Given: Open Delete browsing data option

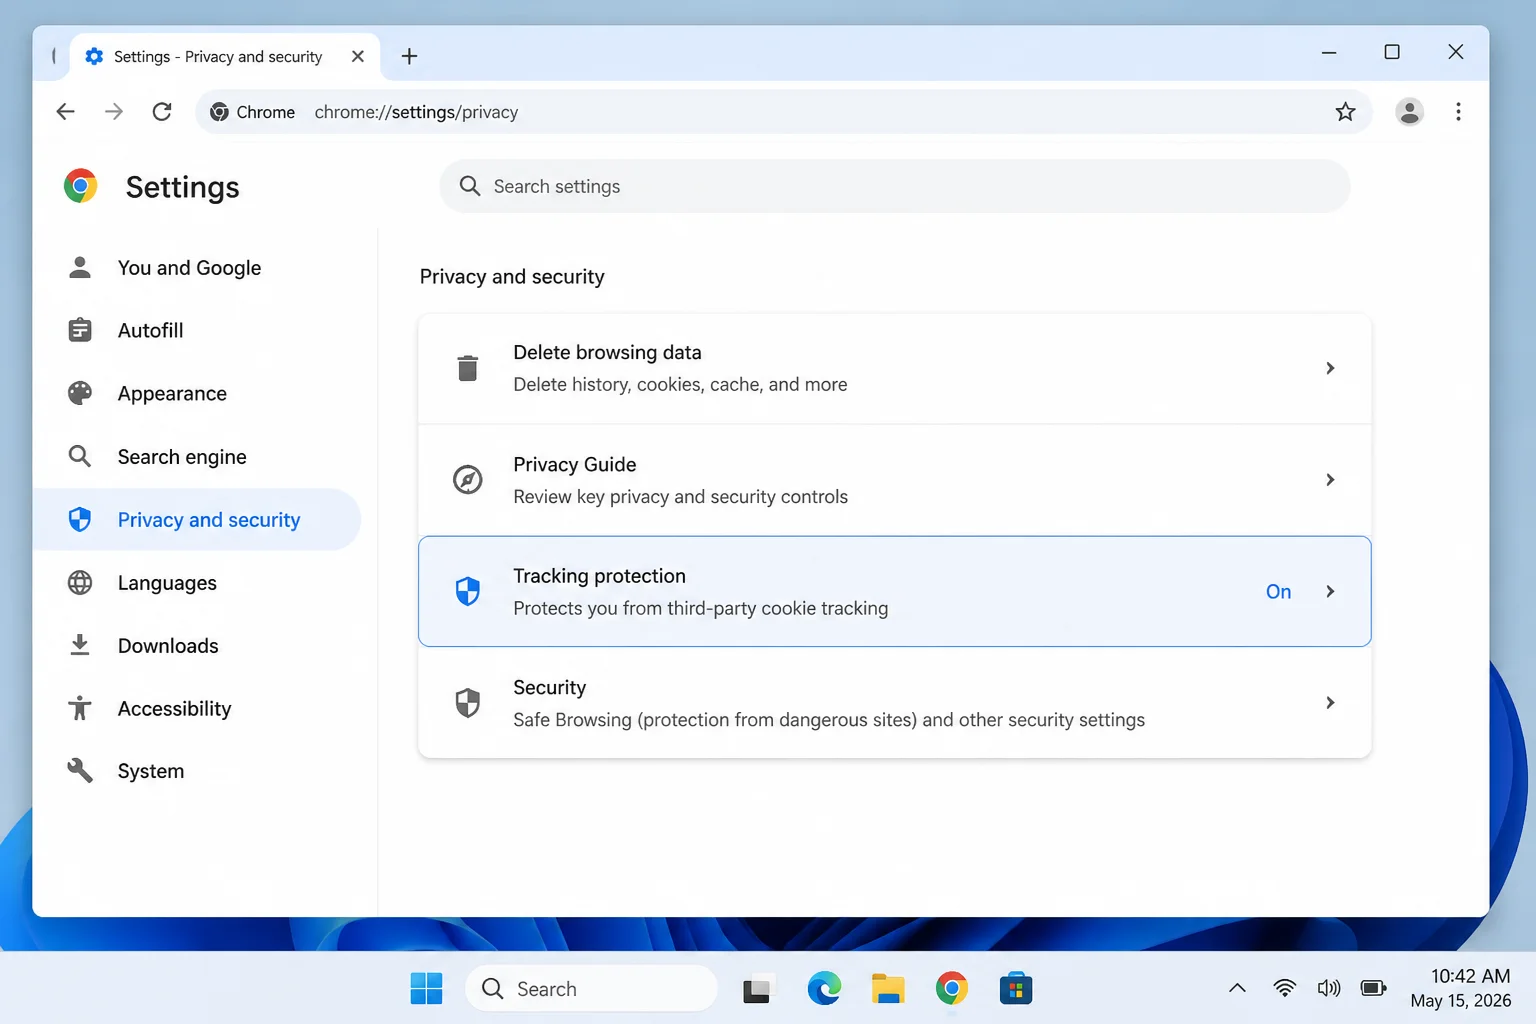Looking at the screenshot, I should [x=894, y=368].
